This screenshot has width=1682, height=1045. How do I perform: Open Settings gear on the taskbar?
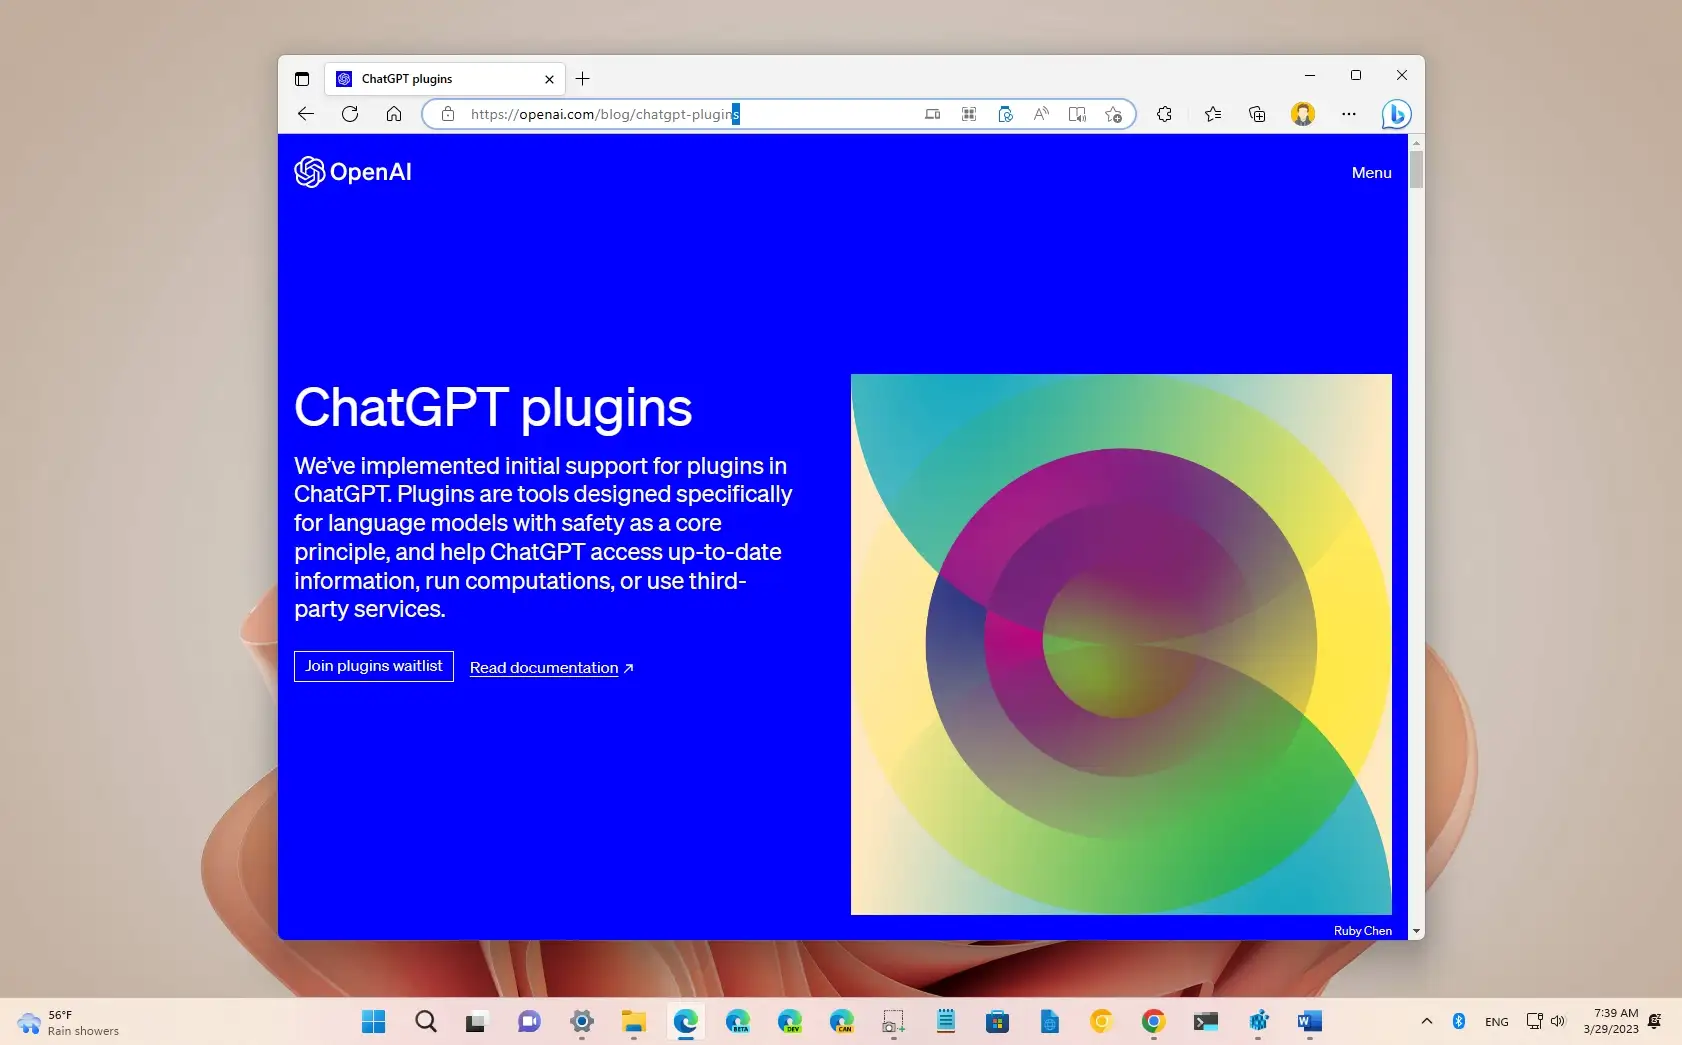(x=582, y=1021)
